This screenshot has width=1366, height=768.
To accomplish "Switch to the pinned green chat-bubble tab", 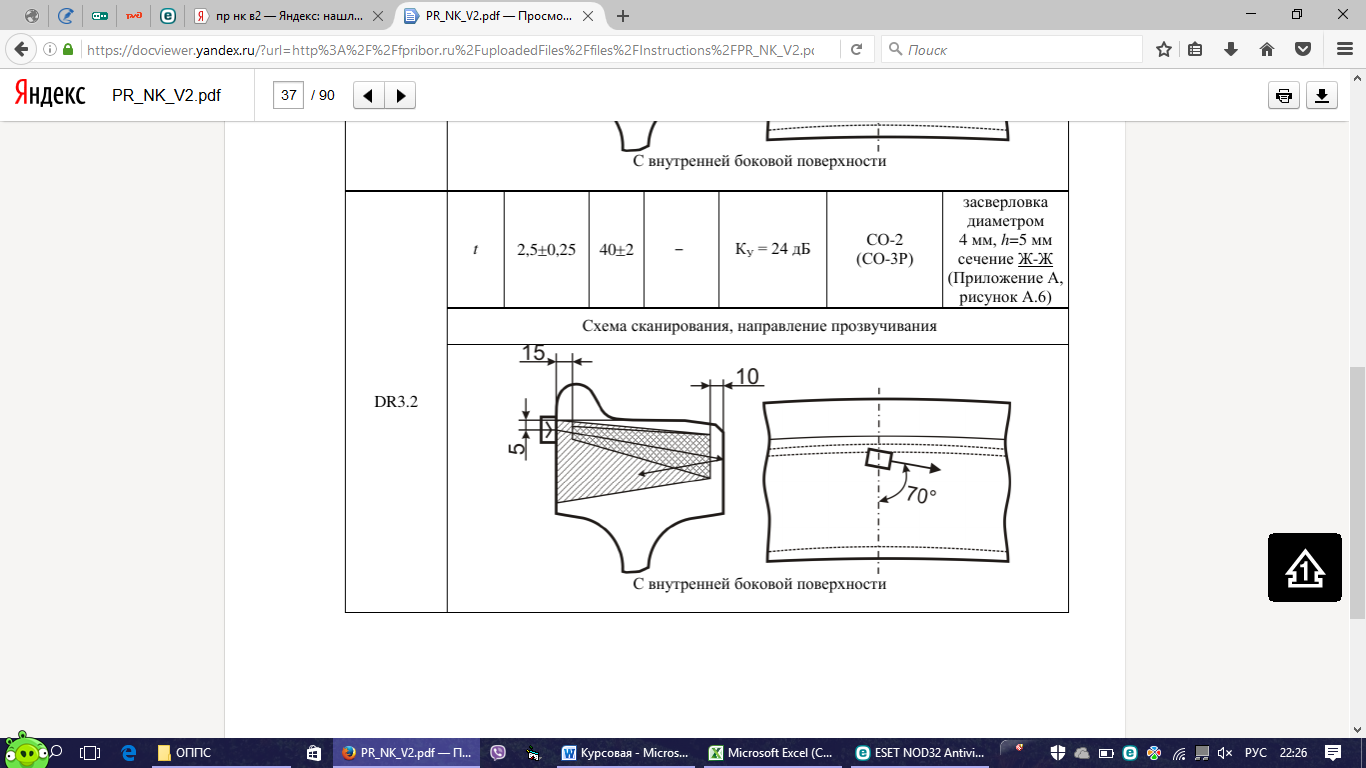I will [99, 16].
